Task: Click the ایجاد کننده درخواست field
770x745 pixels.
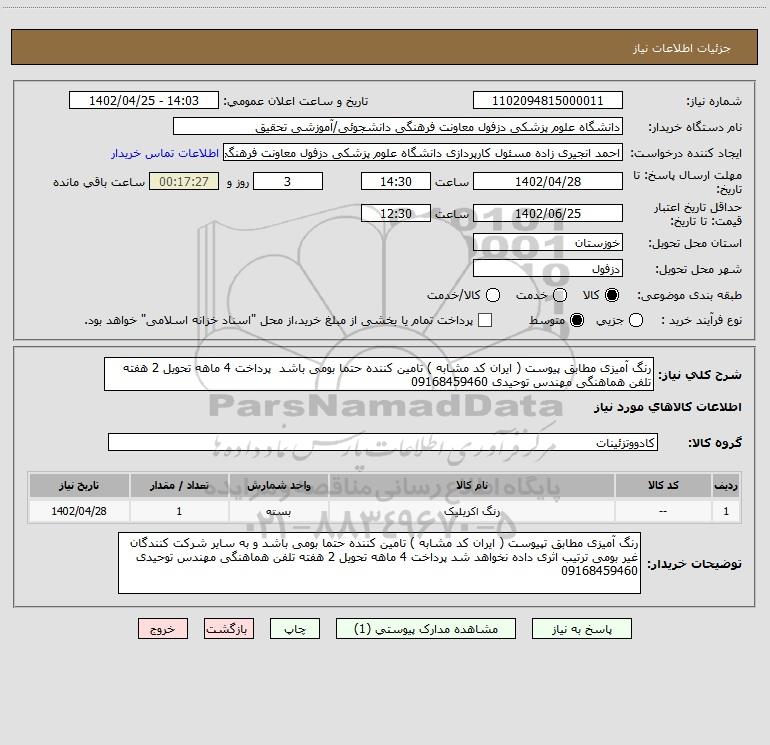Action: [423, 153]
